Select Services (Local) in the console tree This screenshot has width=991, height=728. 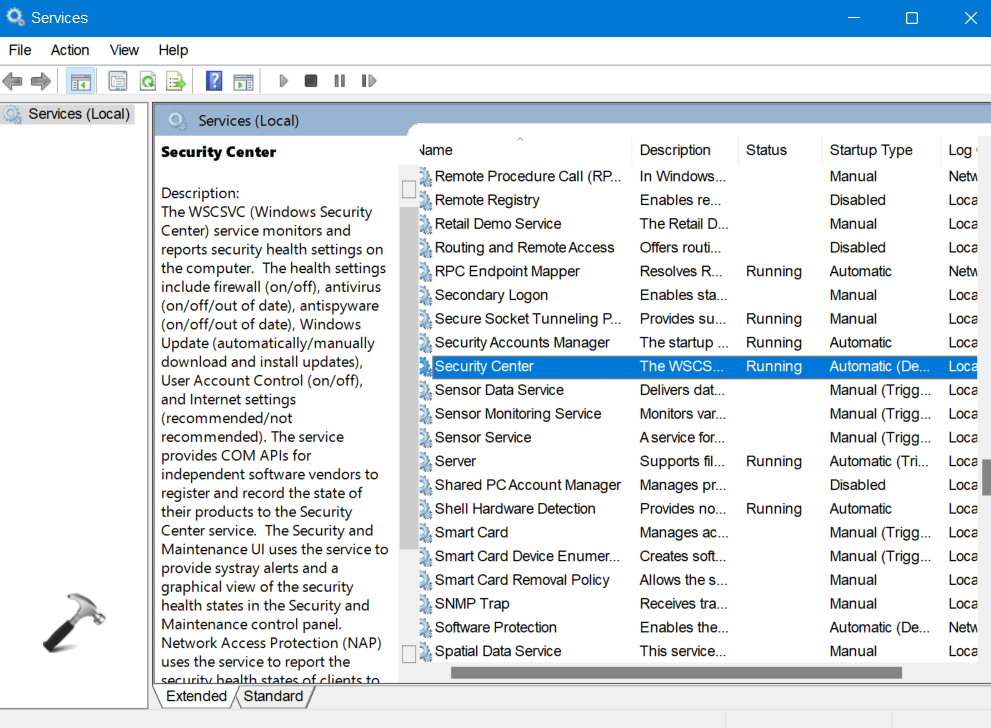pos(79,114)
